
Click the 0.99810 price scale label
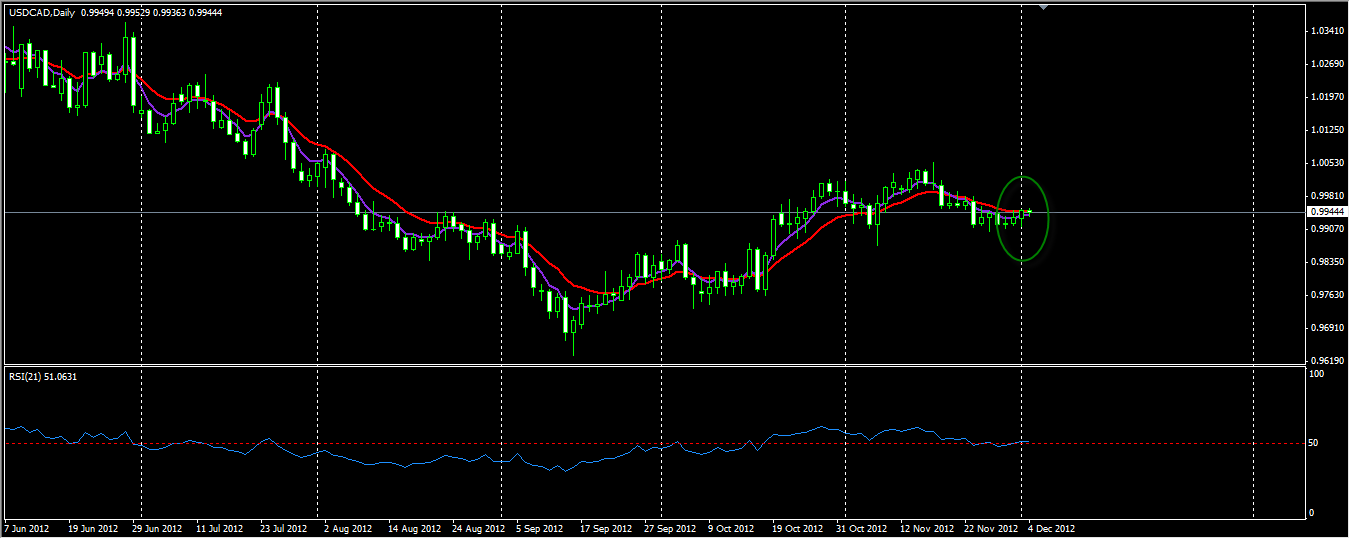point(1326,196)
